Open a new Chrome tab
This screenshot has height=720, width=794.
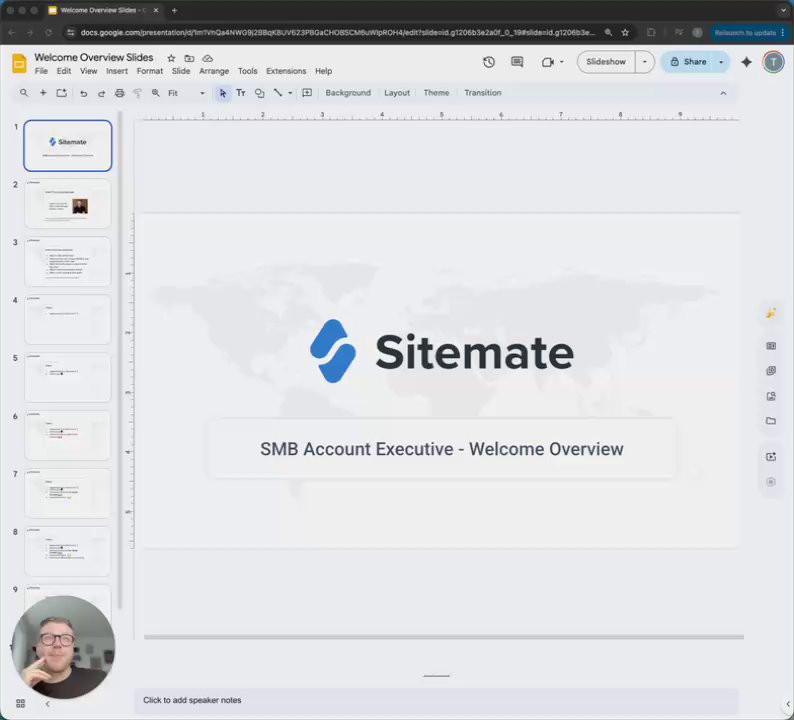174,10
